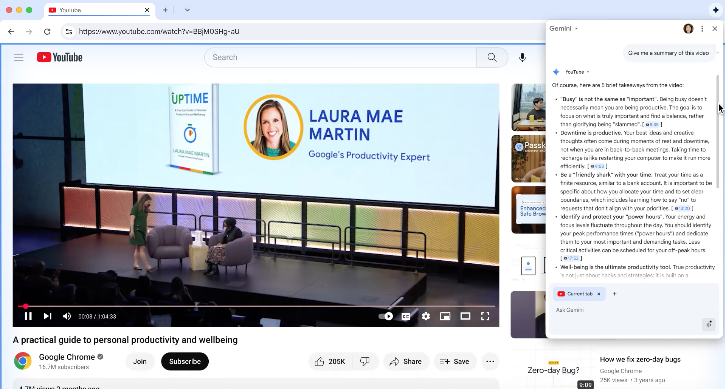Open Gemini panel three-dot options menu
The width and height of the screenshot is (725, 389).
(702, 29)
